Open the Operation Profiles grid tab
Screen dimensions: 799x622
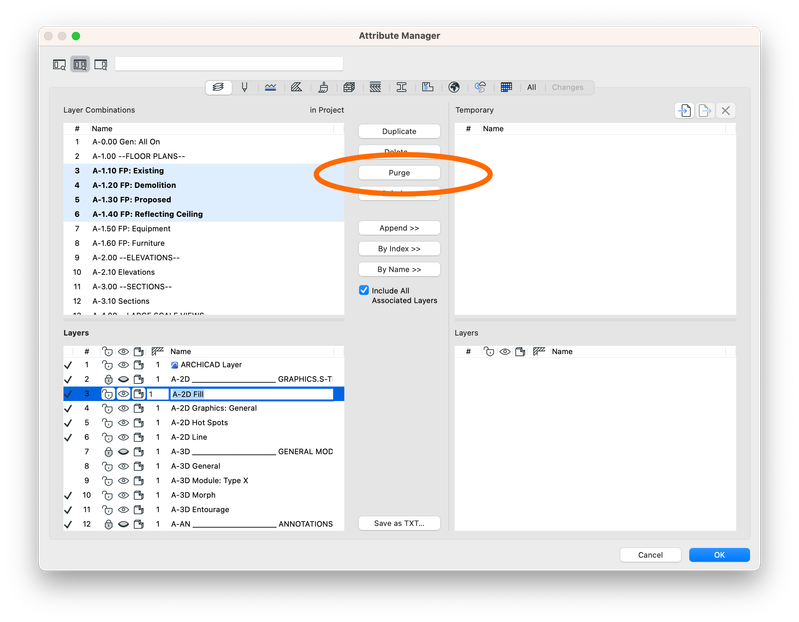point(506,87)
